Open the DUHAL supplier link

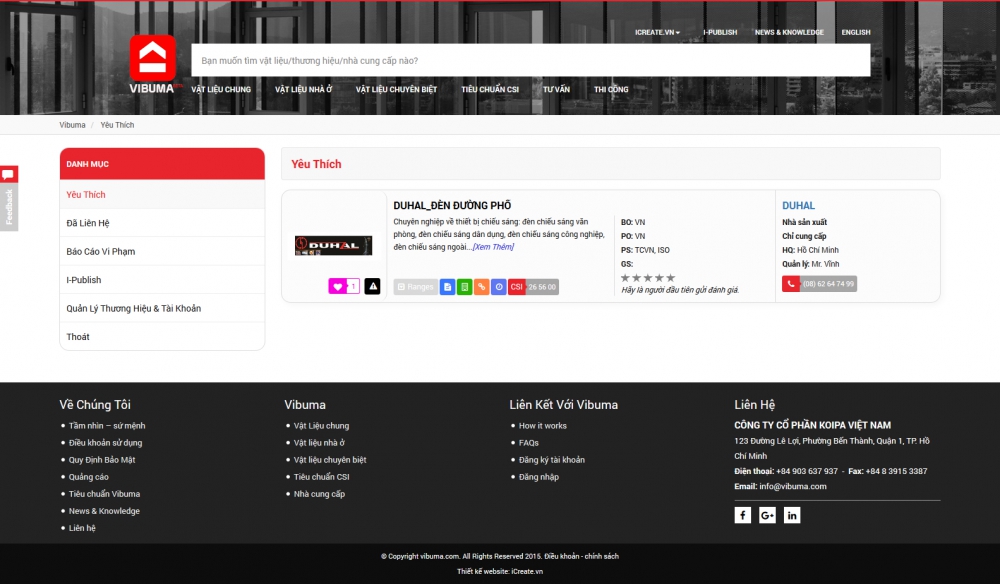coord(798,205)
